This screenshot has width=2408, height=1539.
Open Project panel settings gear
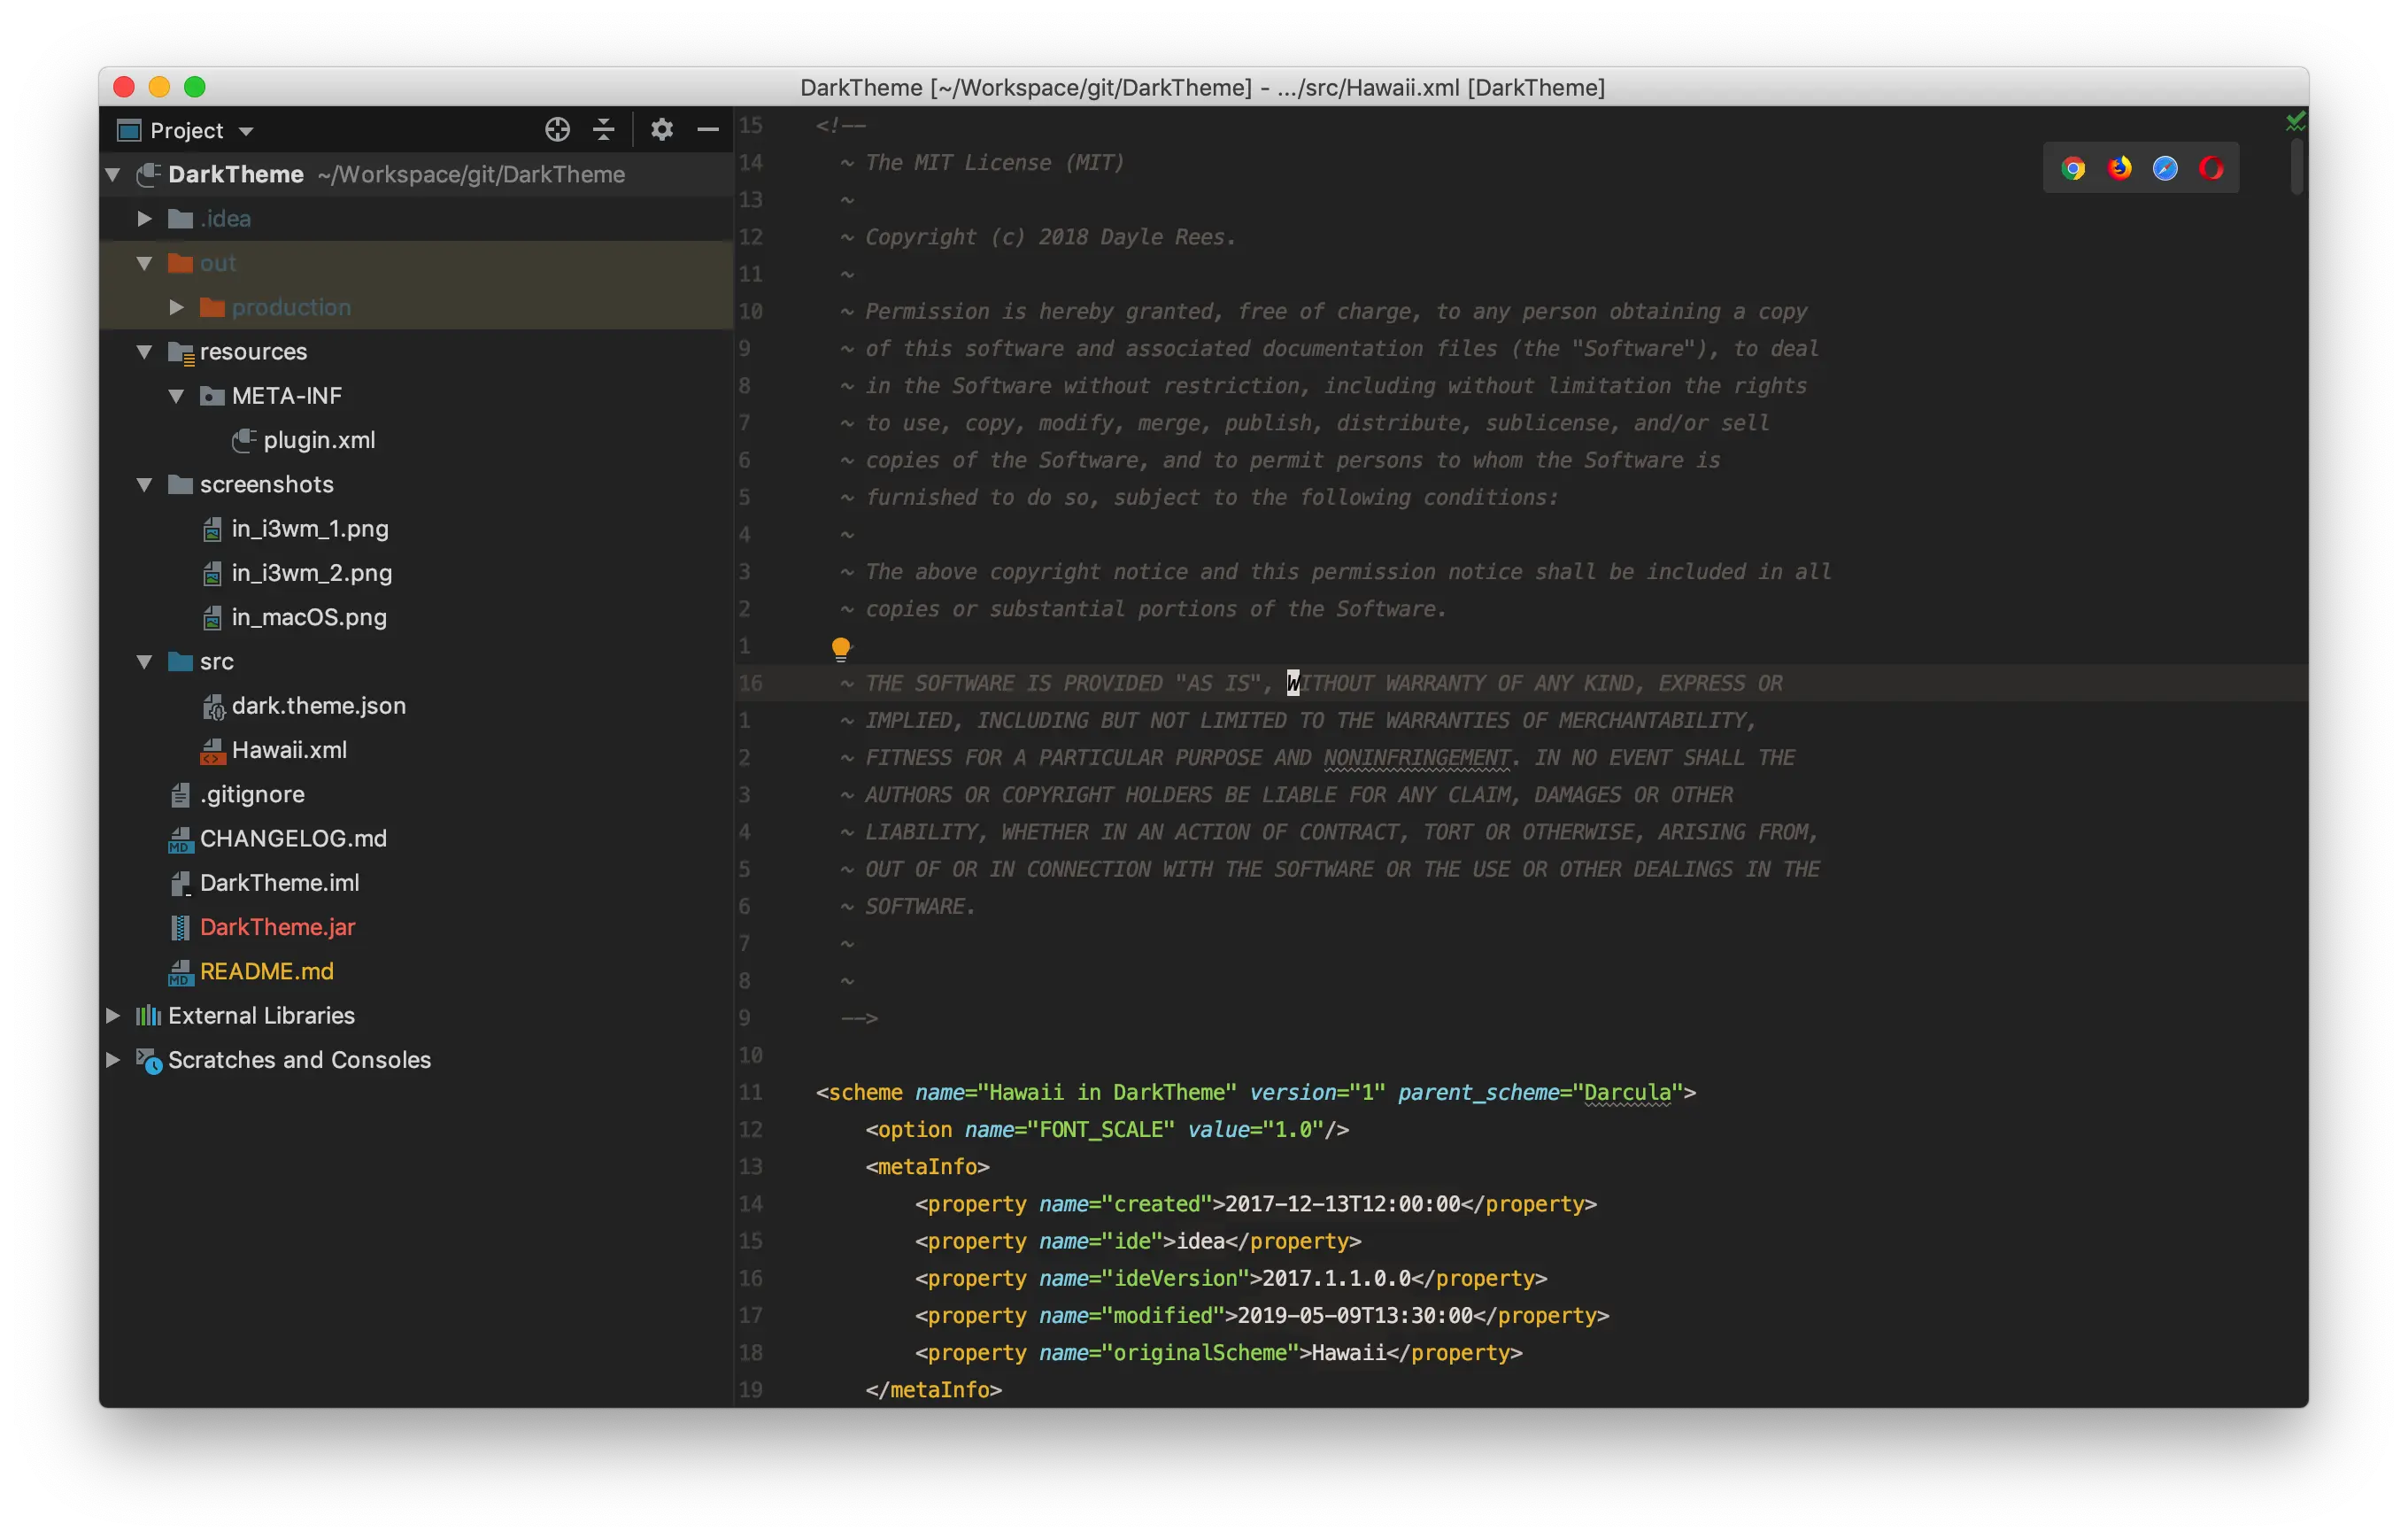(661, 129)
